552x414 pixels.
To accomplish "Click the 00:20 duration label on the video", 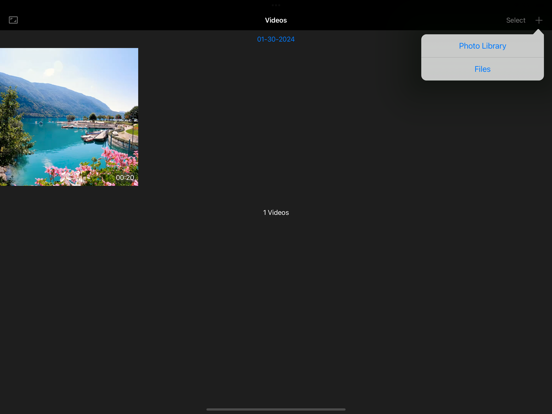I will pos(125,178).
